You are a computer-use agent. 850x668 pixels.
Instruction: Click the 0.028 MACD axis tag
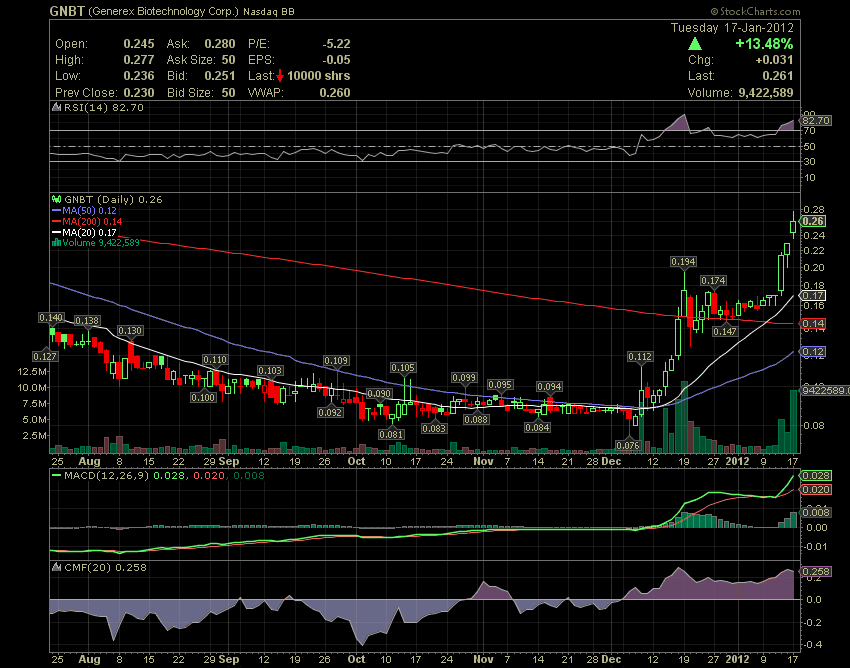coord(816,476)
